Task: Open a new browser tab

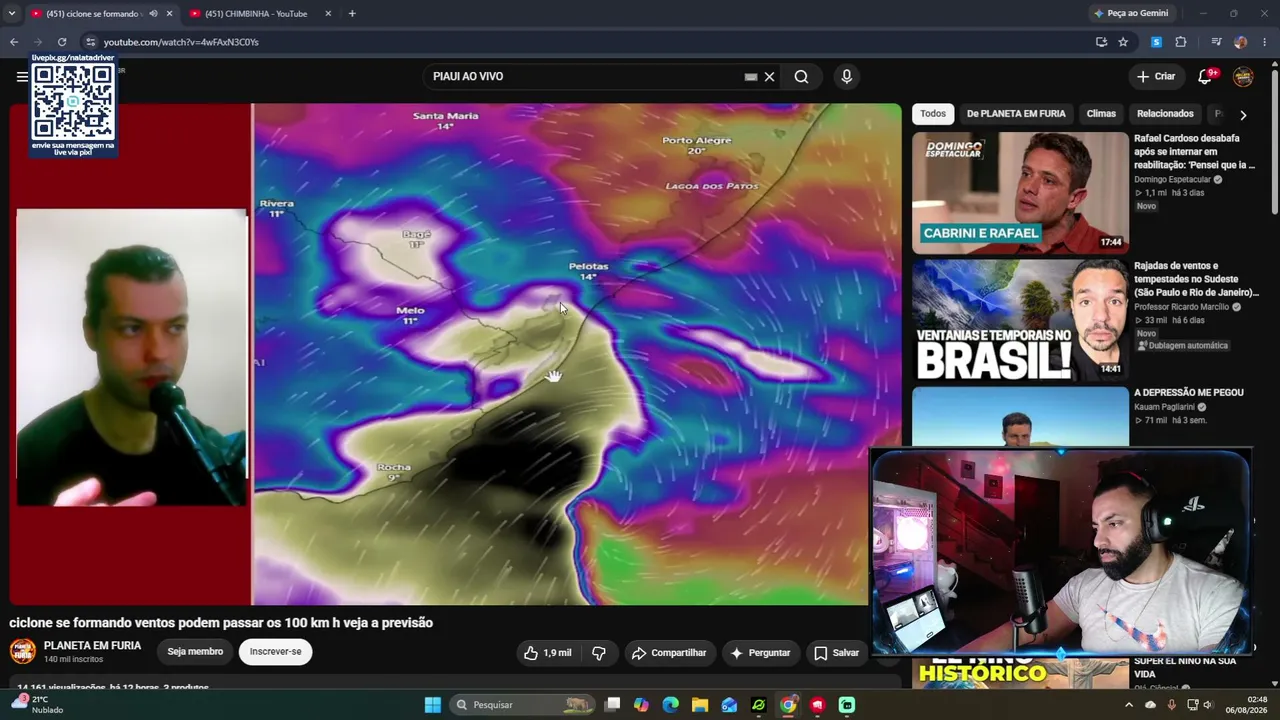Action: pyautogui.click(x=352, y=14)
